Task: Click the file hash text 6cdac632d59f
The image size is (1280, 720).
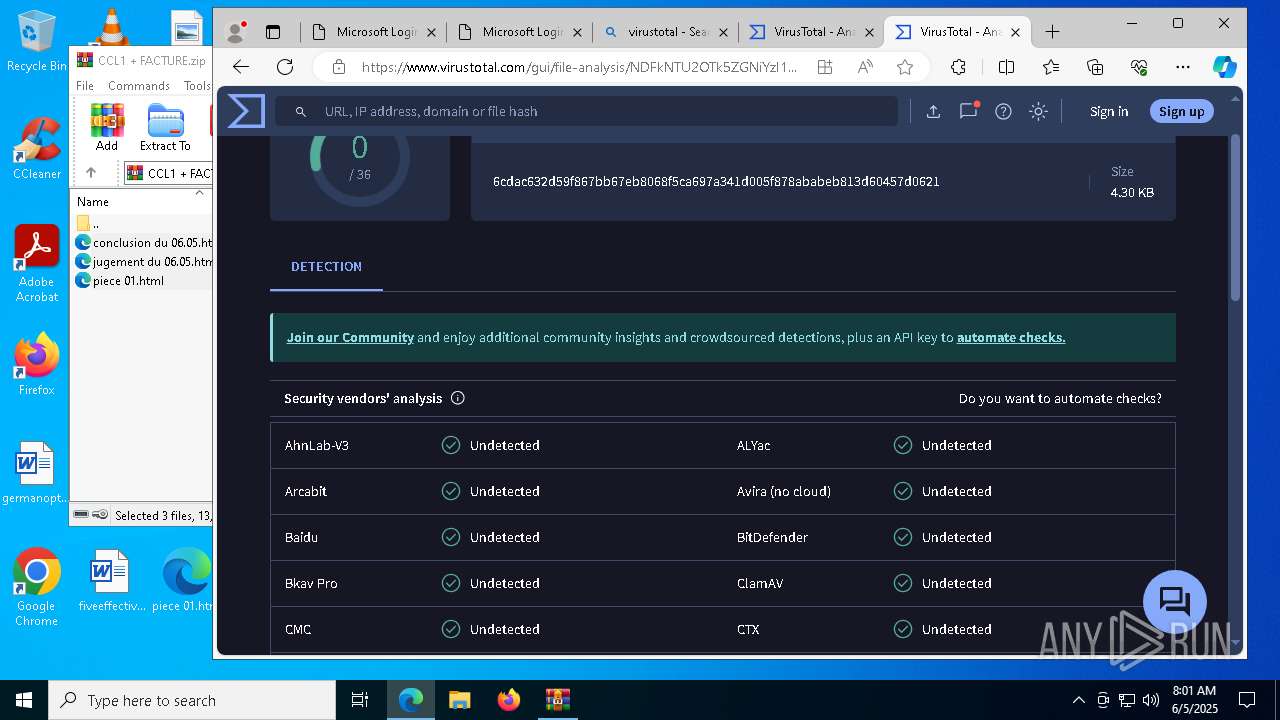Action: coord(716,182)
